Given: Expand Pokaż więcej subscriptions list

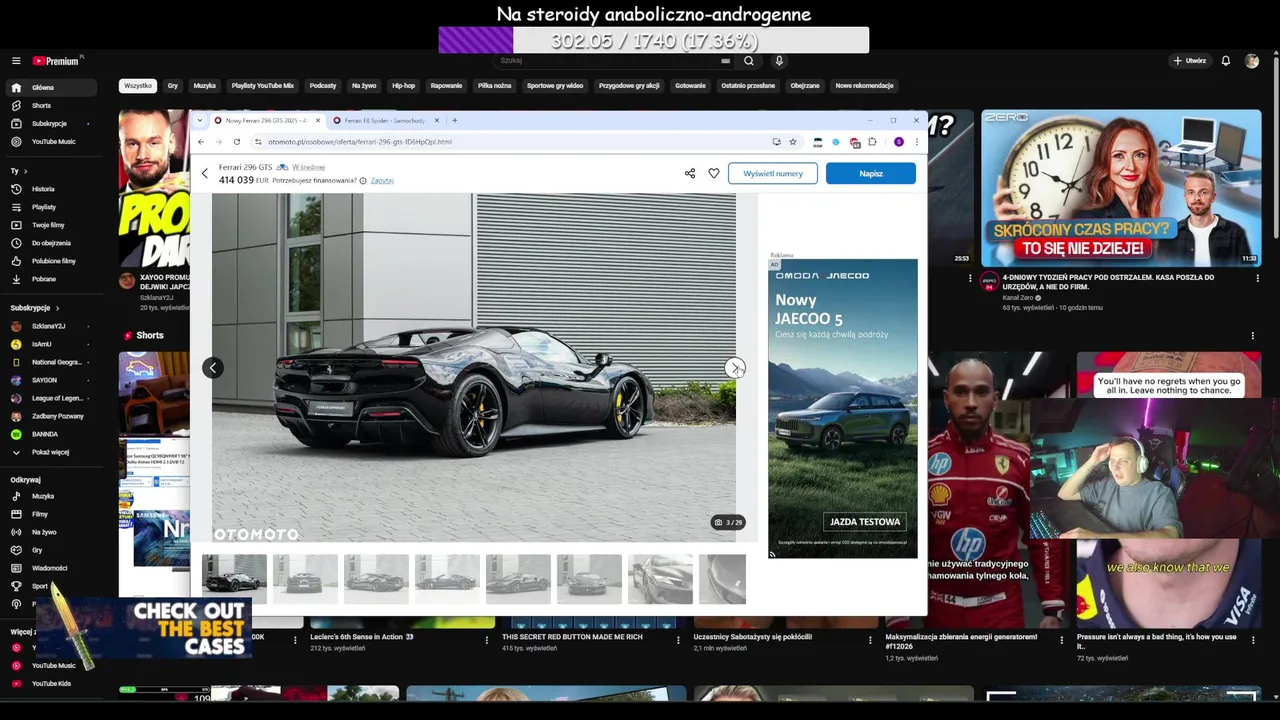Looking at the screenshot, I should (x=52, y=452).
